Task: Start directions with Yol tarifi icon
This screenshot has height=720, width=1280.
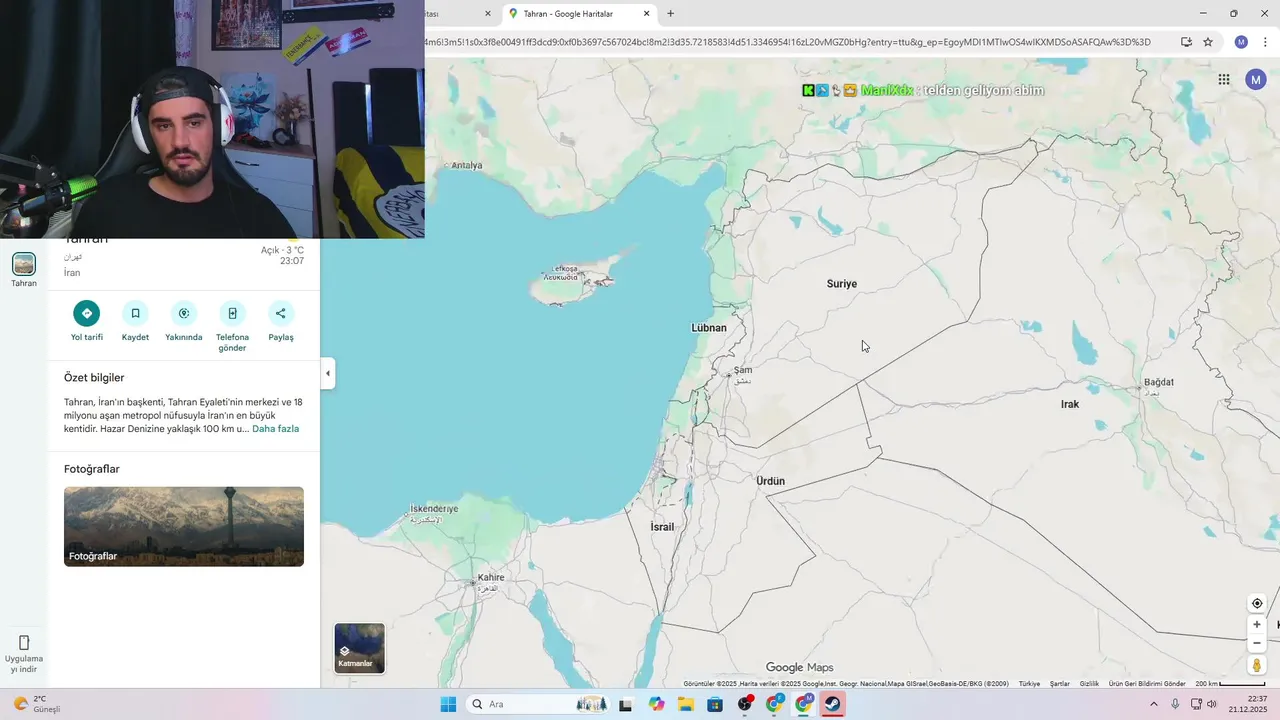Action: click(86, 313)
